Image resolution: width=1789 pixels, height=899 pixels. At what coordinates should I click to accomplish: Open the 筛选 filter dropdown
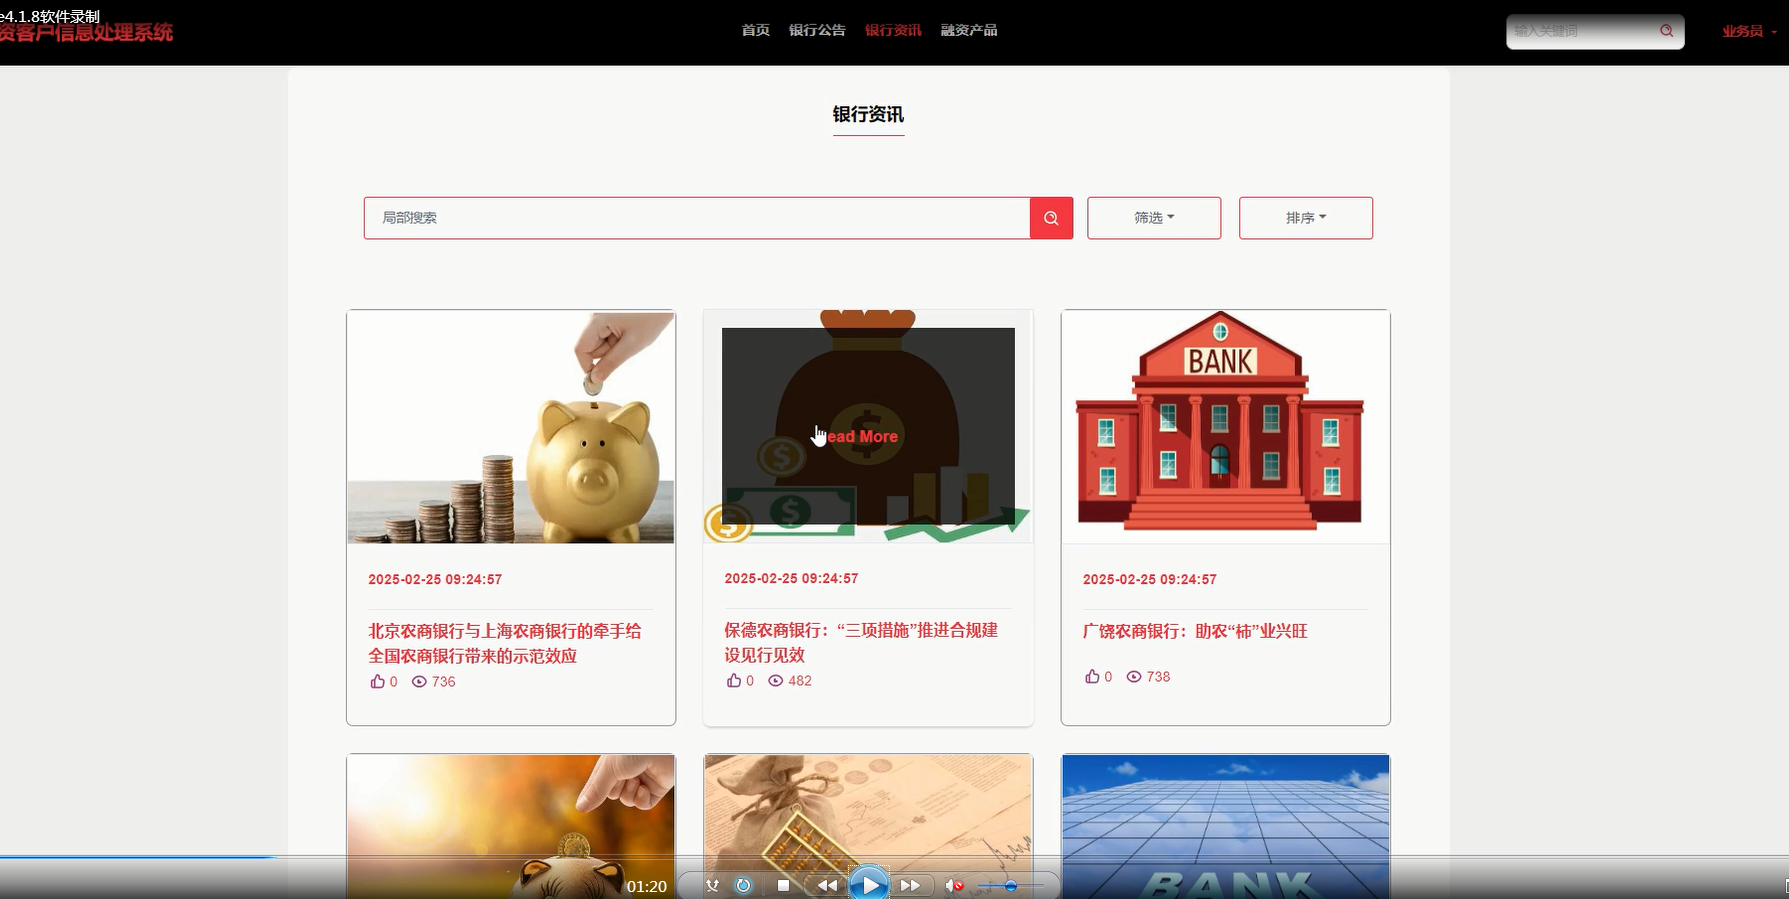coord(1154,218)
